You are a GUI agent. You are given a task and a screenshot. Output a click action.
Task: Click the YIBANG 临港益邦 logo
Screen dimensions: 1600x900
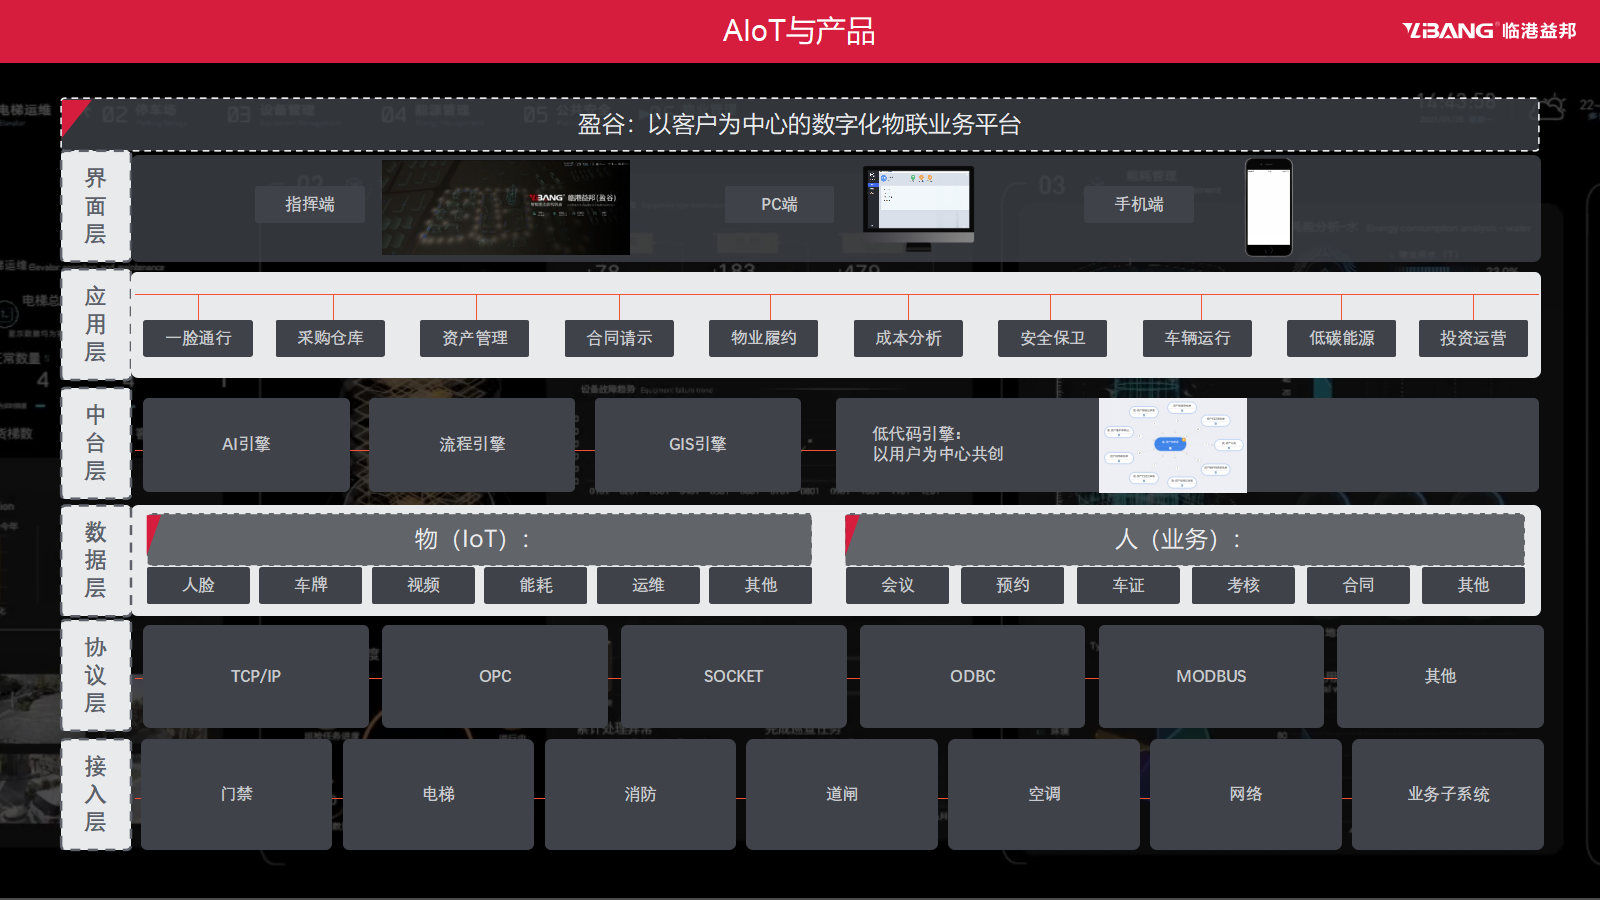pos(1488,31)
